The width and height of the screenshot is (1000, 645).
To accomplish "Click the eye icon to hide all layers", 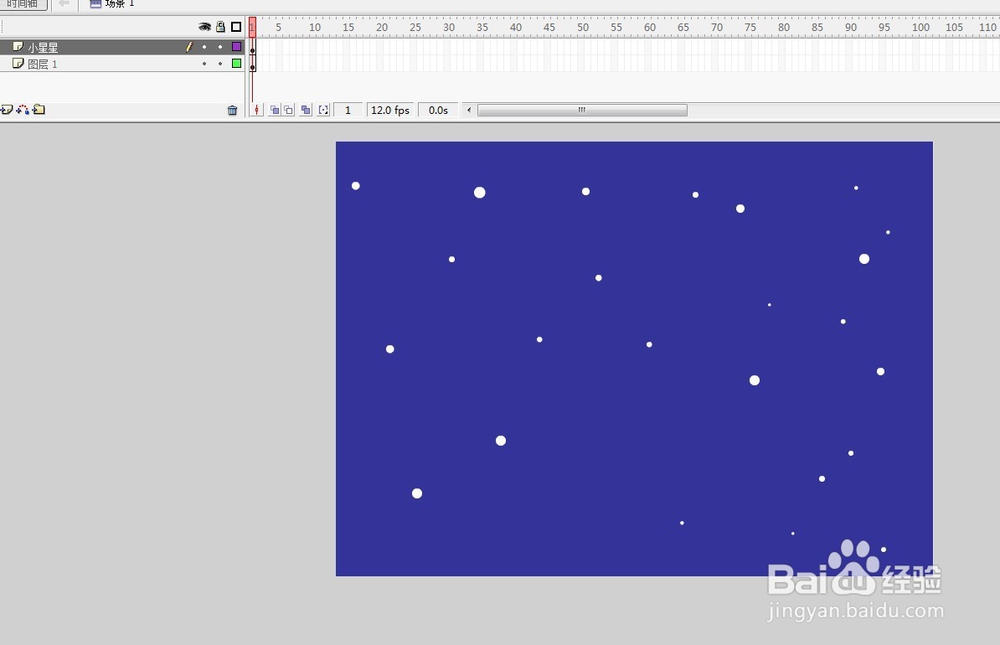I will [204, 27].
